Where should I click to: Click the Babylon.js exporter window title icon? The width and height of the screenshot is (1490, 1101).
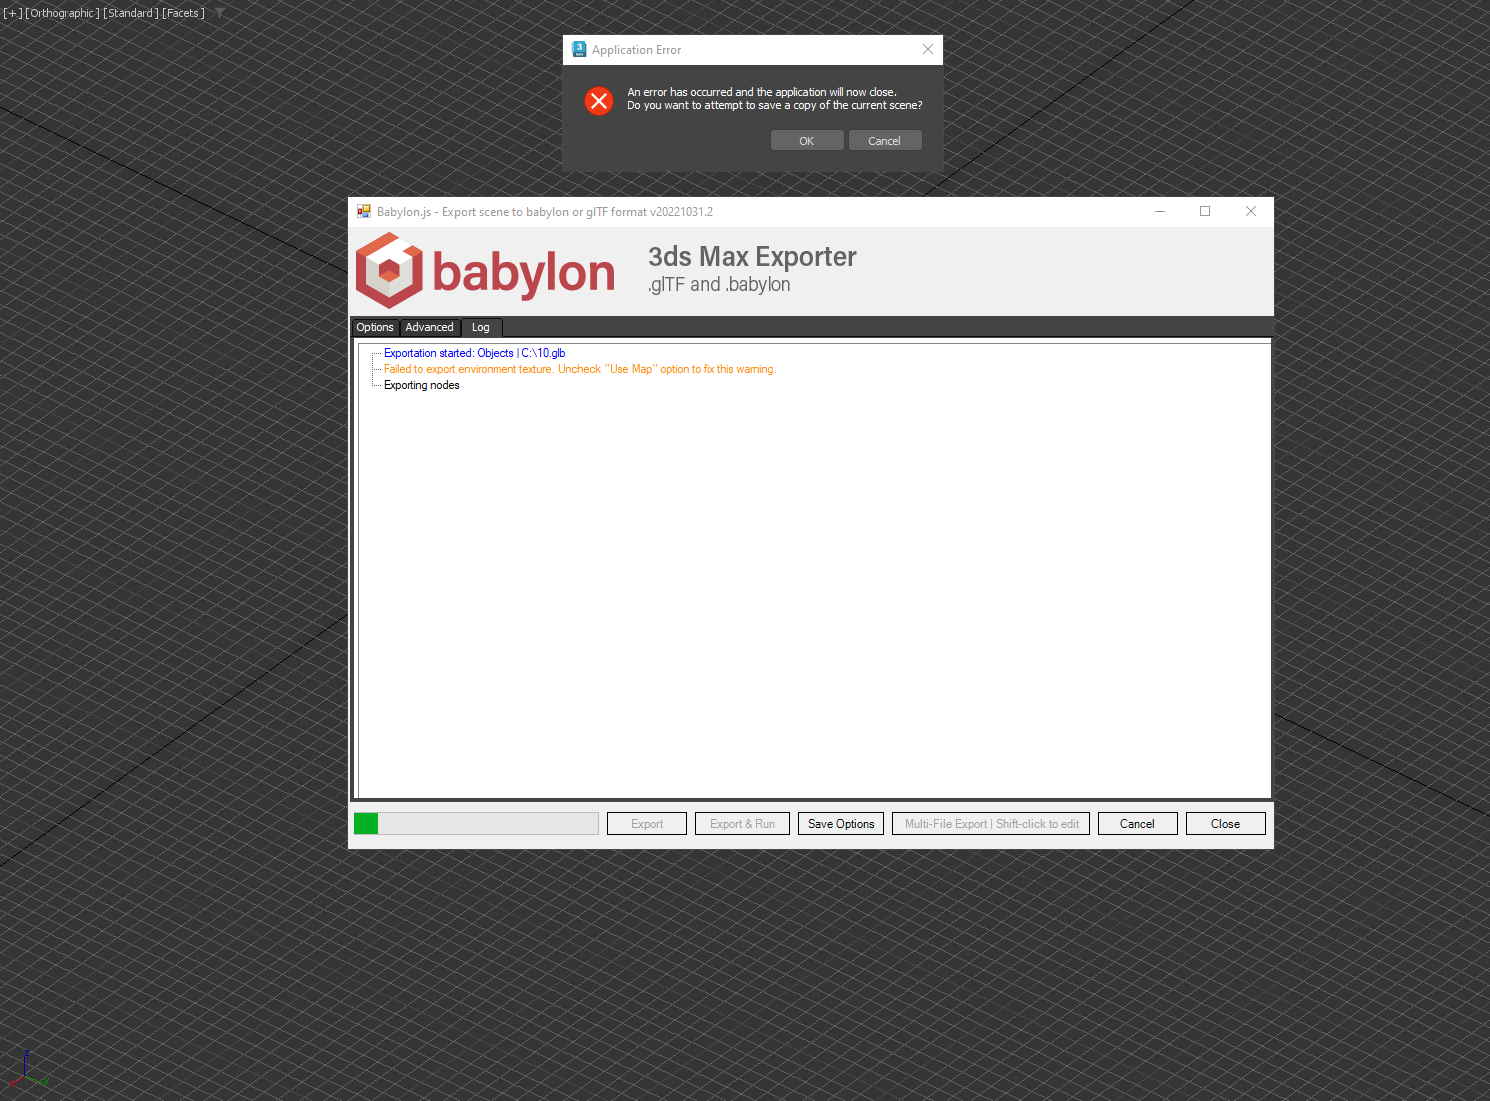(364, 212)
